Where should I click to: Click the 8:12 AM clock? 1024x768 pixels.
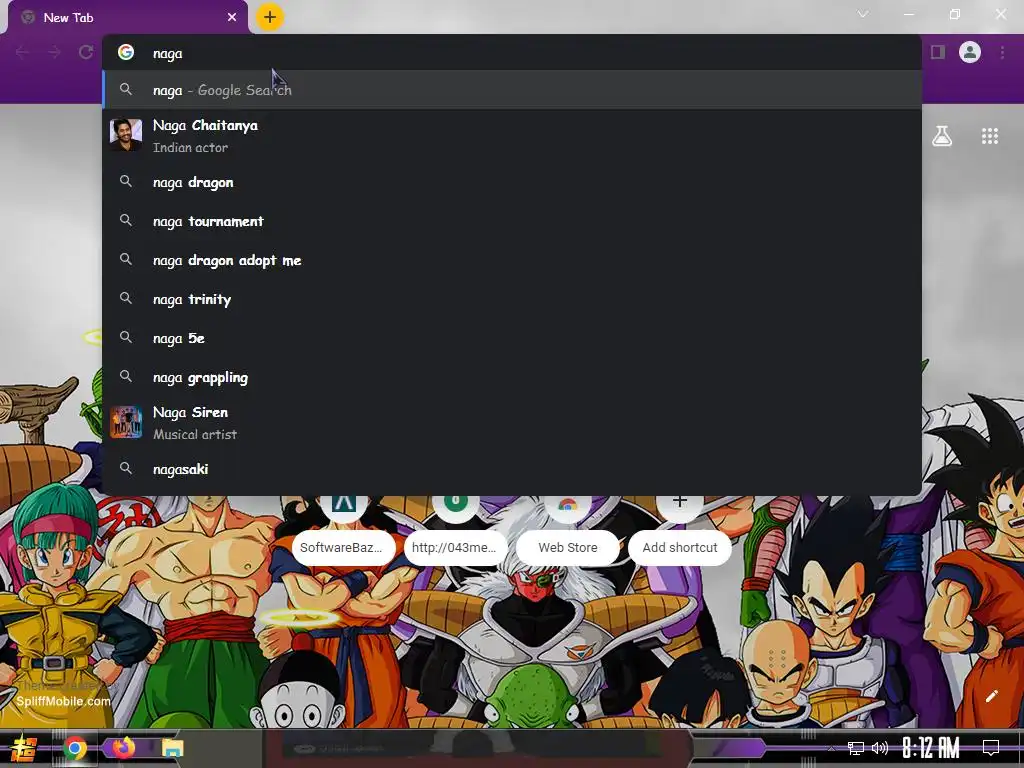tap(931, 748)
